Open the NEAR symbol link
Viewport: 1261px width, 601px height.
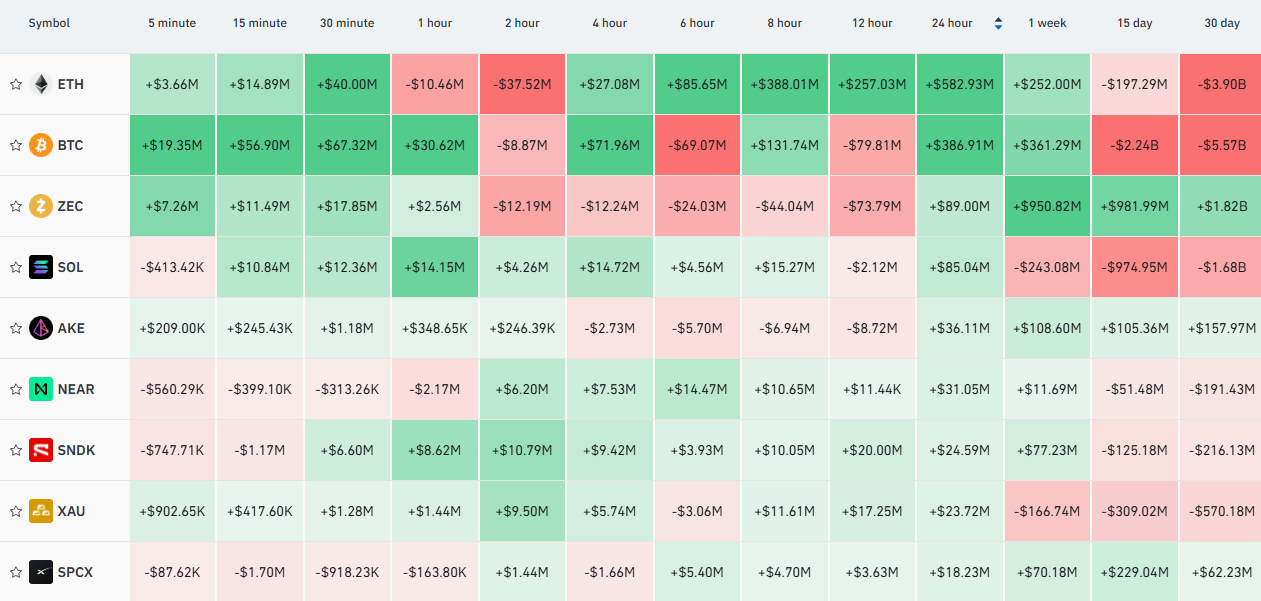click(x=76, y=390)
